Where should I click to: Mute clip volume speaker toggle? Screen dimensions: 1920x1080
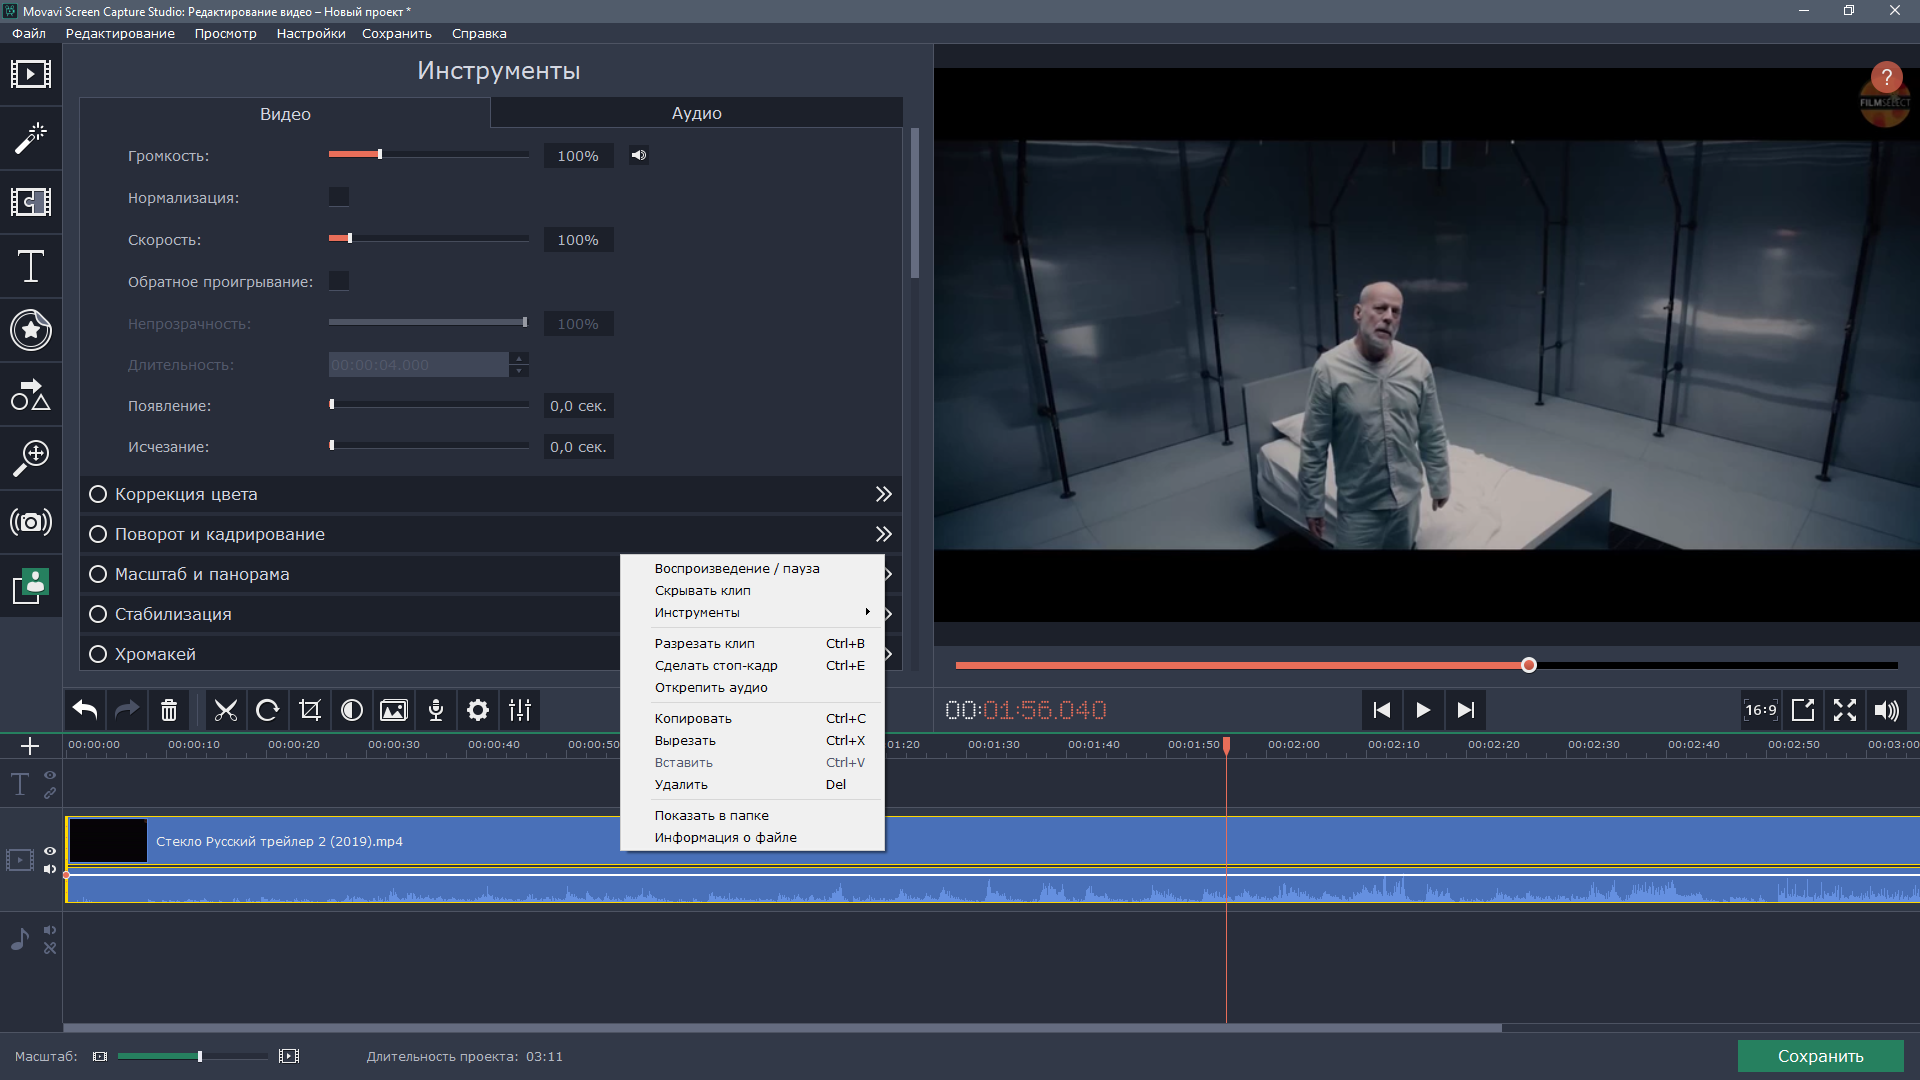click(x=639, y=155)
